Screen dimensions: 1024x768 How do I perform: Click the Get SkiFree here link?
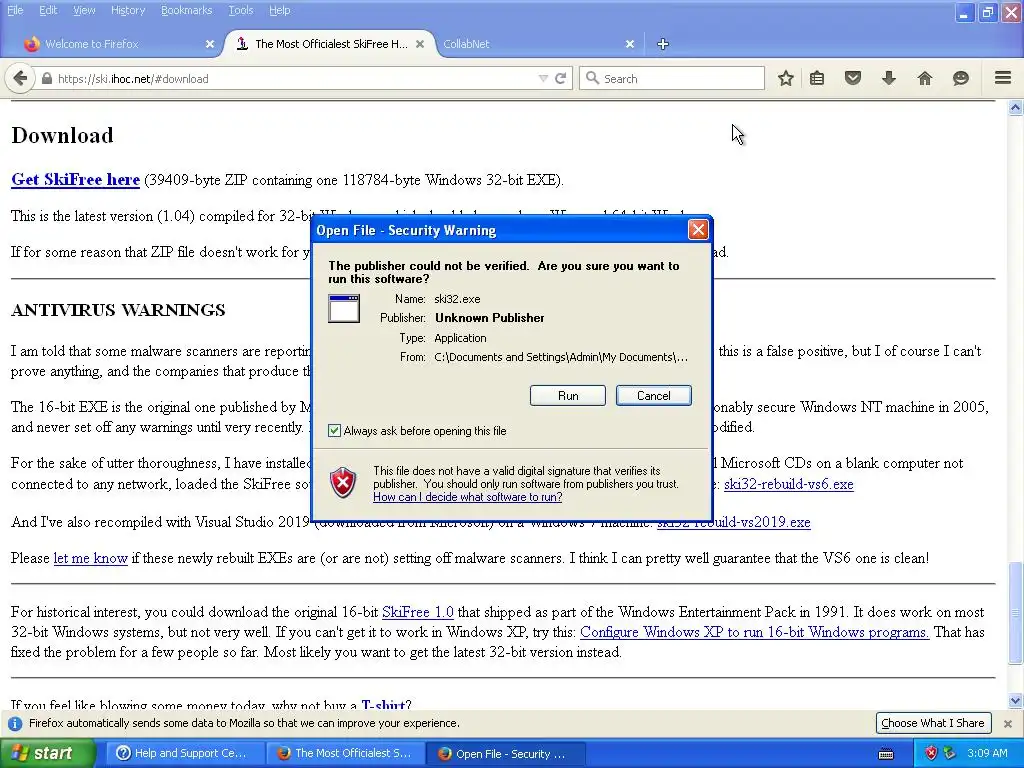pyautogui.click(x=75, y=180)
